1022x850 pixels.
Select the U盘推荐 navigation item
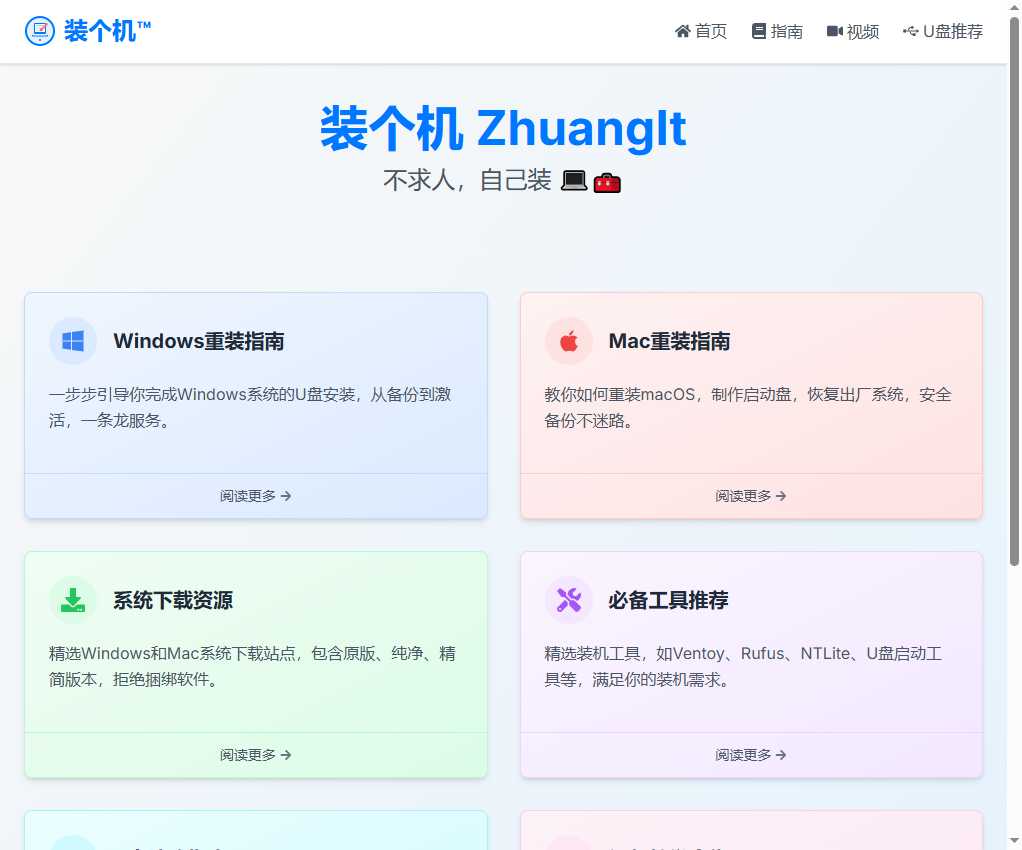pos(953,31)
